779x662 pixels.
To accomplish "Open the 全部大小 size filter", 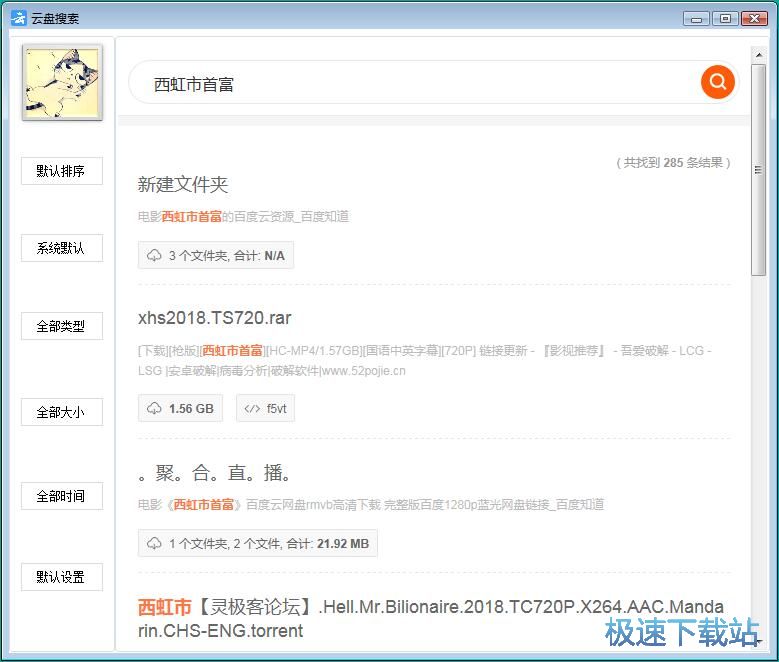I will click(62, 412).
